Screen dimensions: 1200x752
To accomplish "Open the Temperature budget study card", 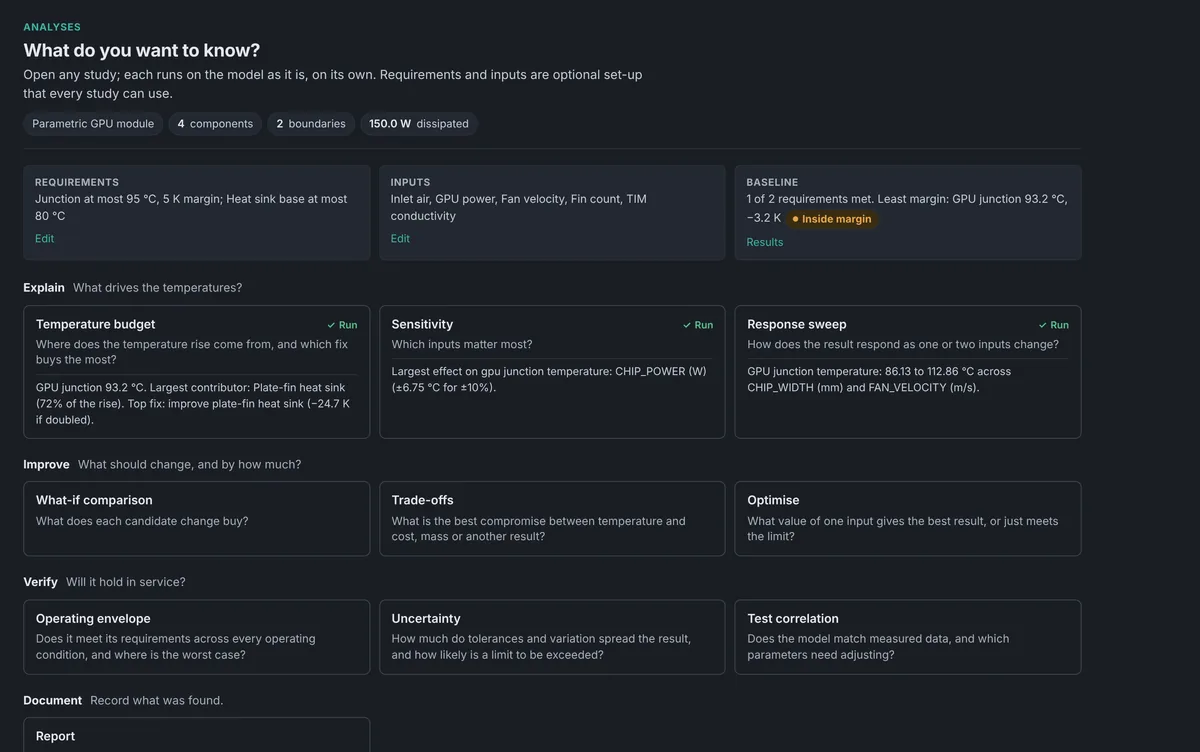I will click(196, 372).
